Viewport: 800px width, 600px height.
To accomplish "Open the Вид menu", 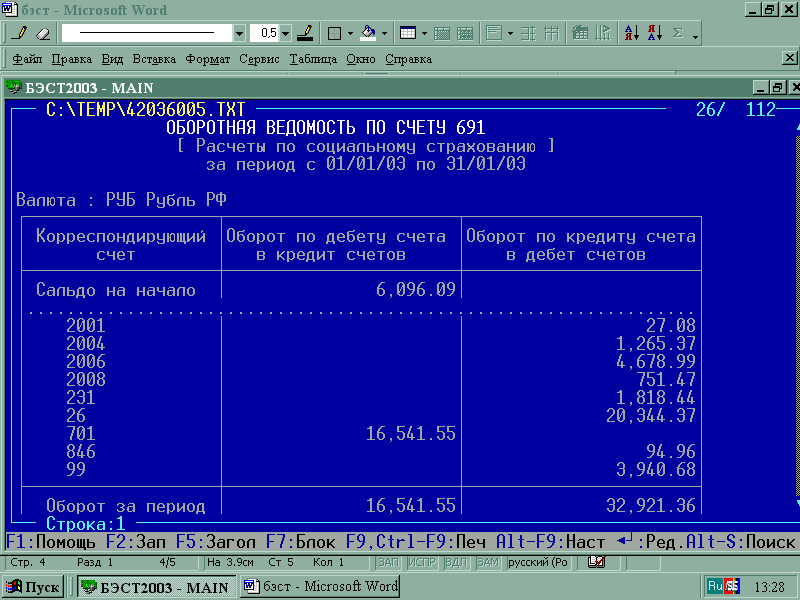I will tap(112, 59).
